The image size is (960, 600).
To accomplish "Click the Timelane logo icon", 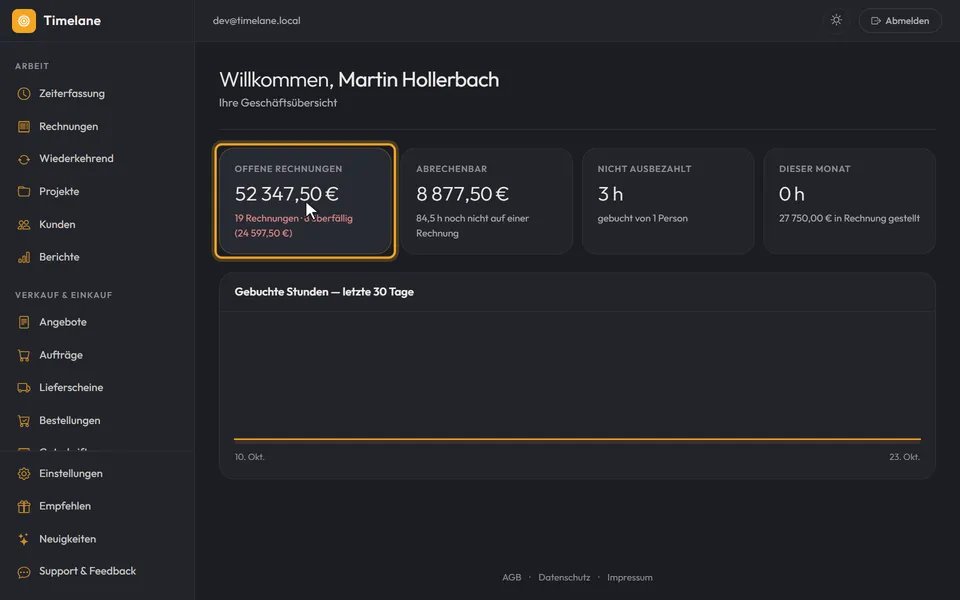I will pos(24,21).
